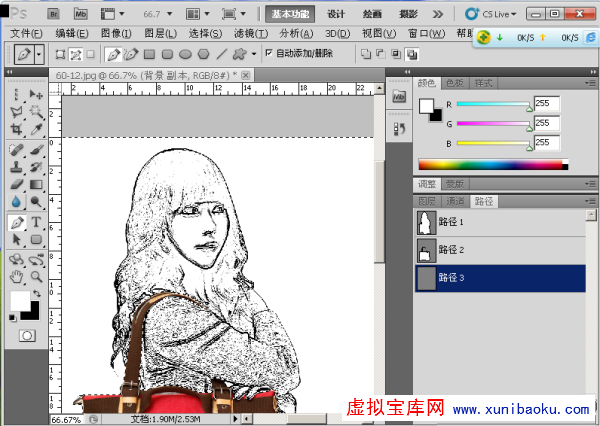Image resolution: width=600 pixels, height=426 pixels.
Task: Select the Zoom magnifier tool in toolbox
Action: tap(36, 276)
